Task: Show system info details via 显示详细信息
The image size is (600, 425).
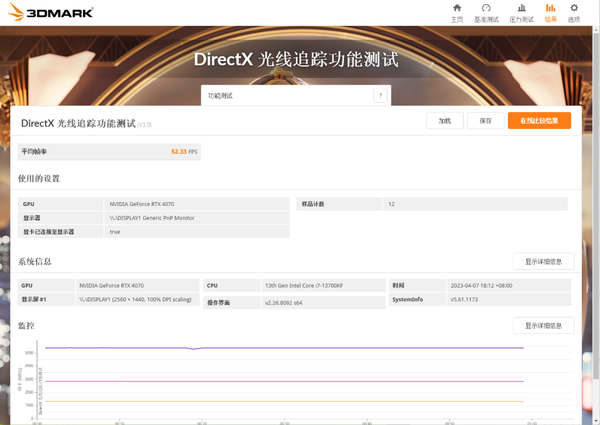Action: point(543,261)
